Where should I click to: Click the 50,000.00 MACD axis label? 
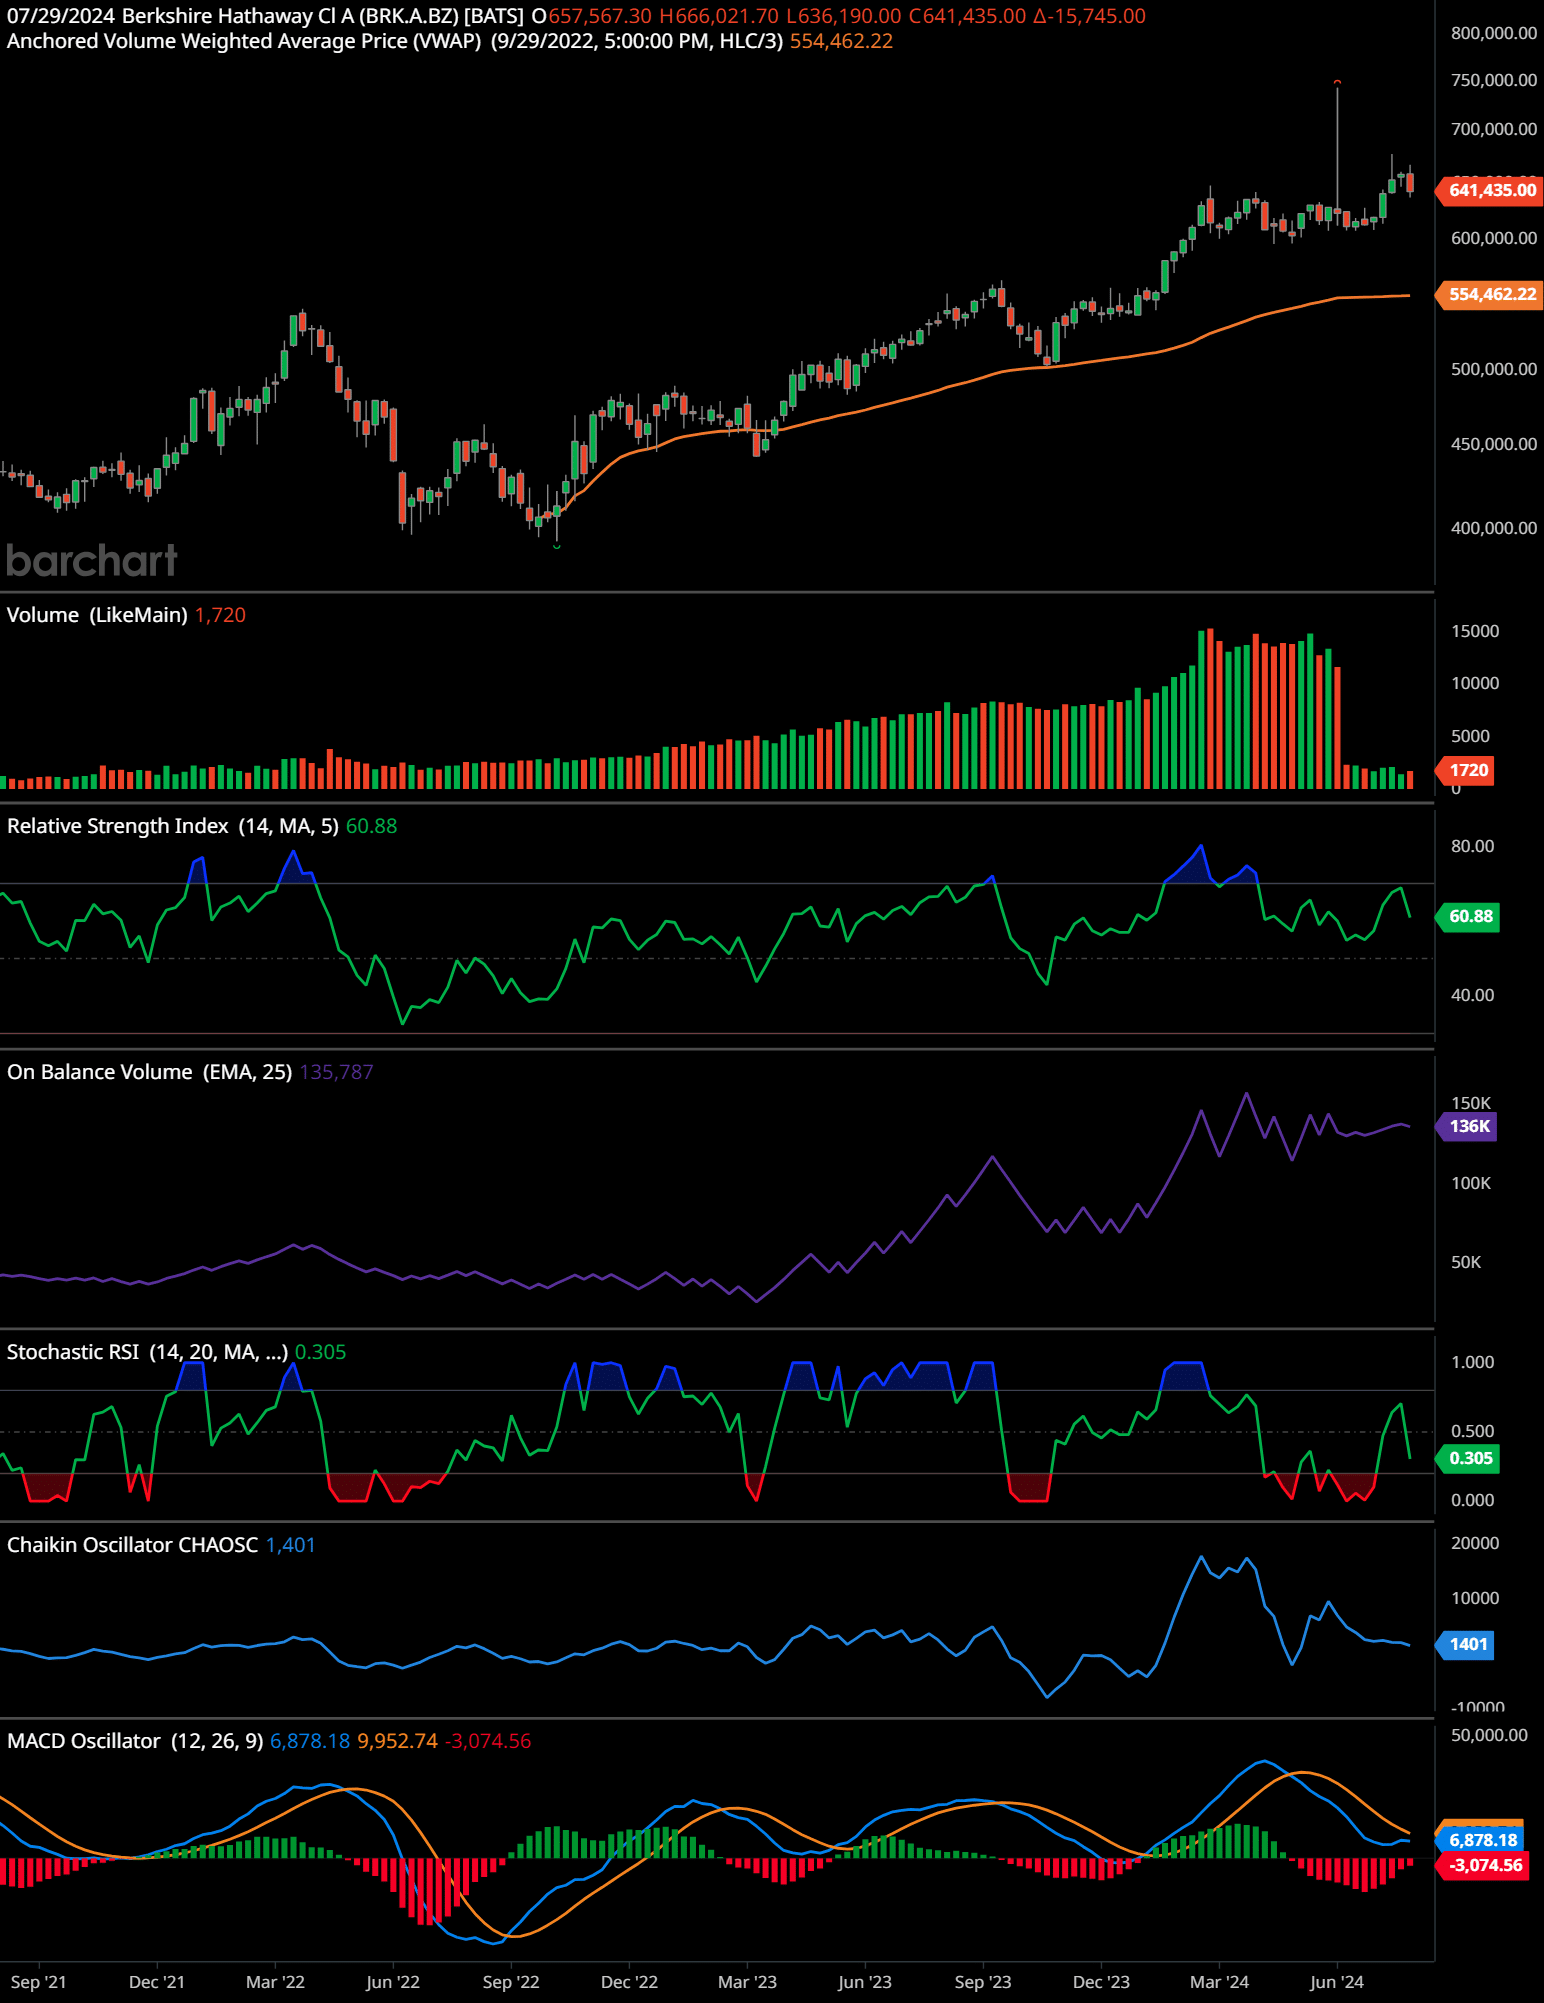pyautogui.click(x=1489, y=1735)
